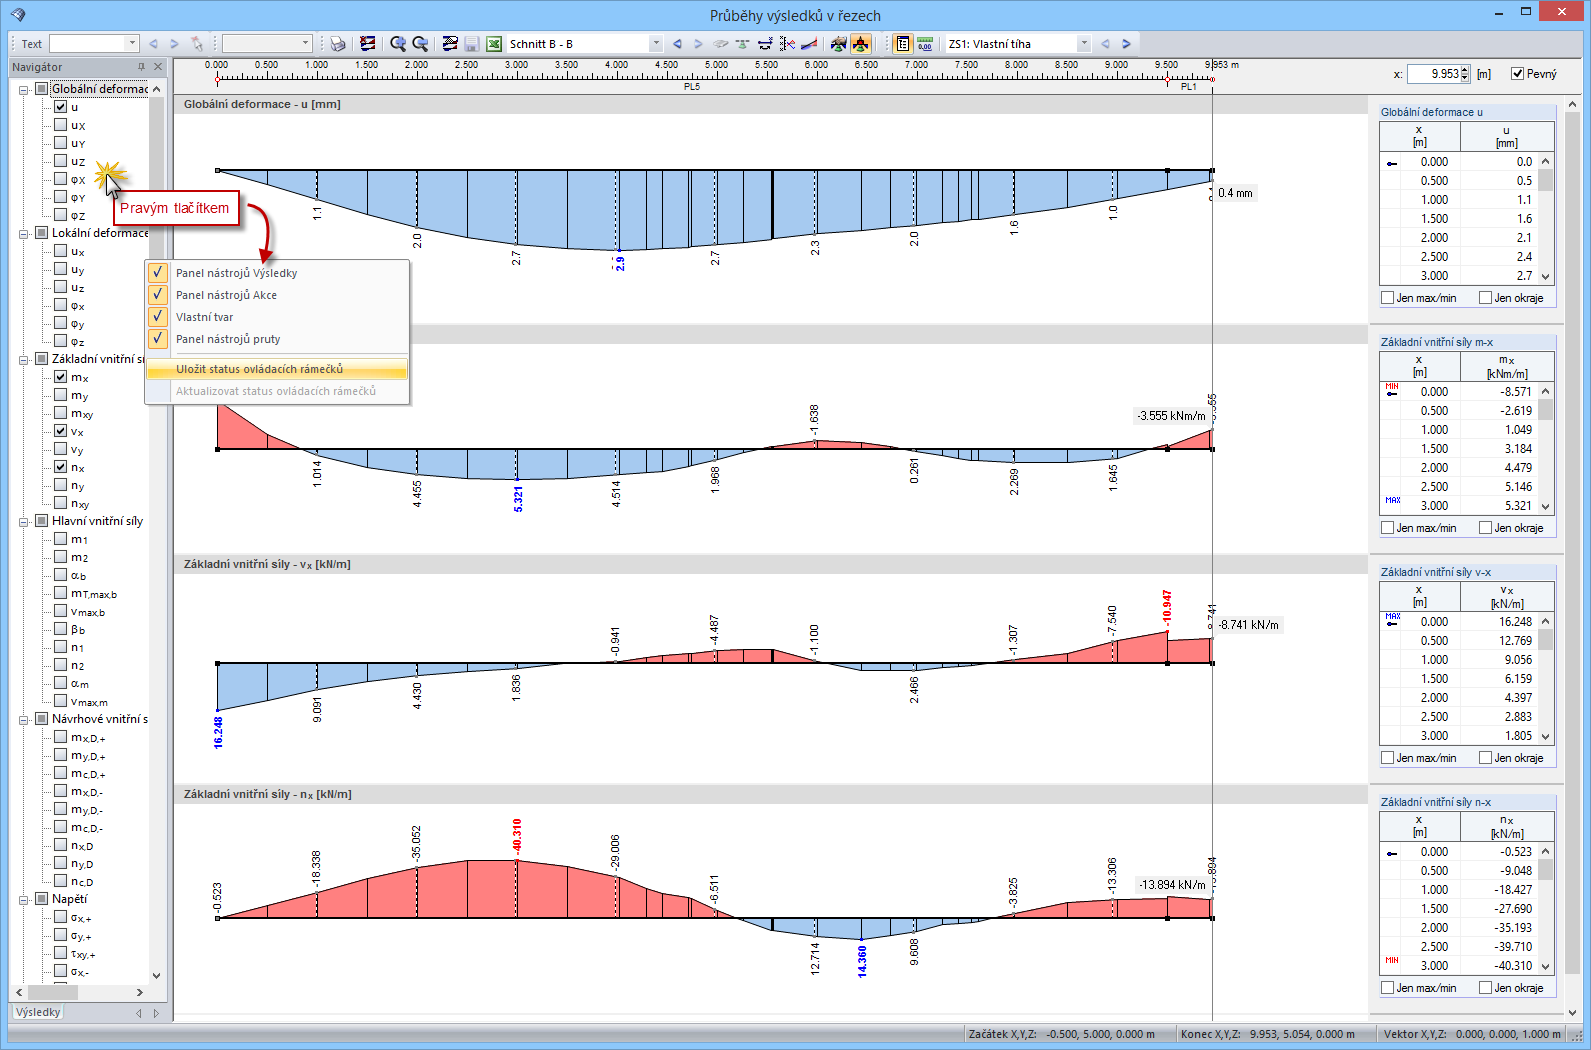
Task: Uncheck the vx internal force checkbox
Action: [x=61, y=431]
